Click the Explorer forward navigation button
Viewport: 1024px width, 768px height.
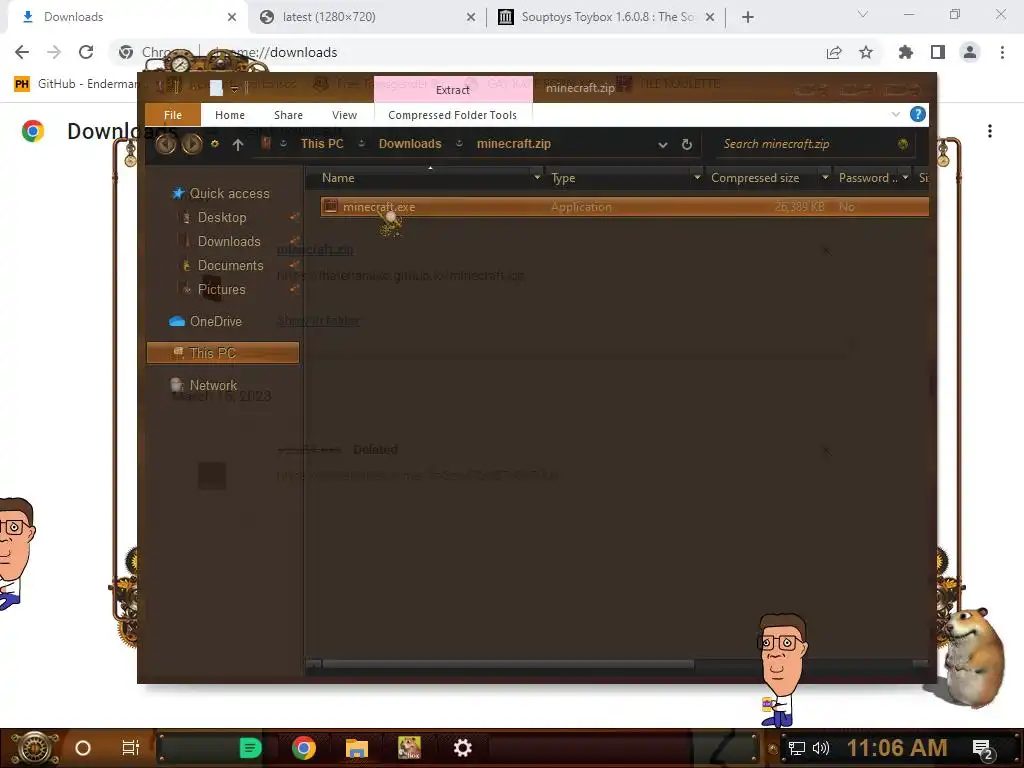(x=191, y=144)
